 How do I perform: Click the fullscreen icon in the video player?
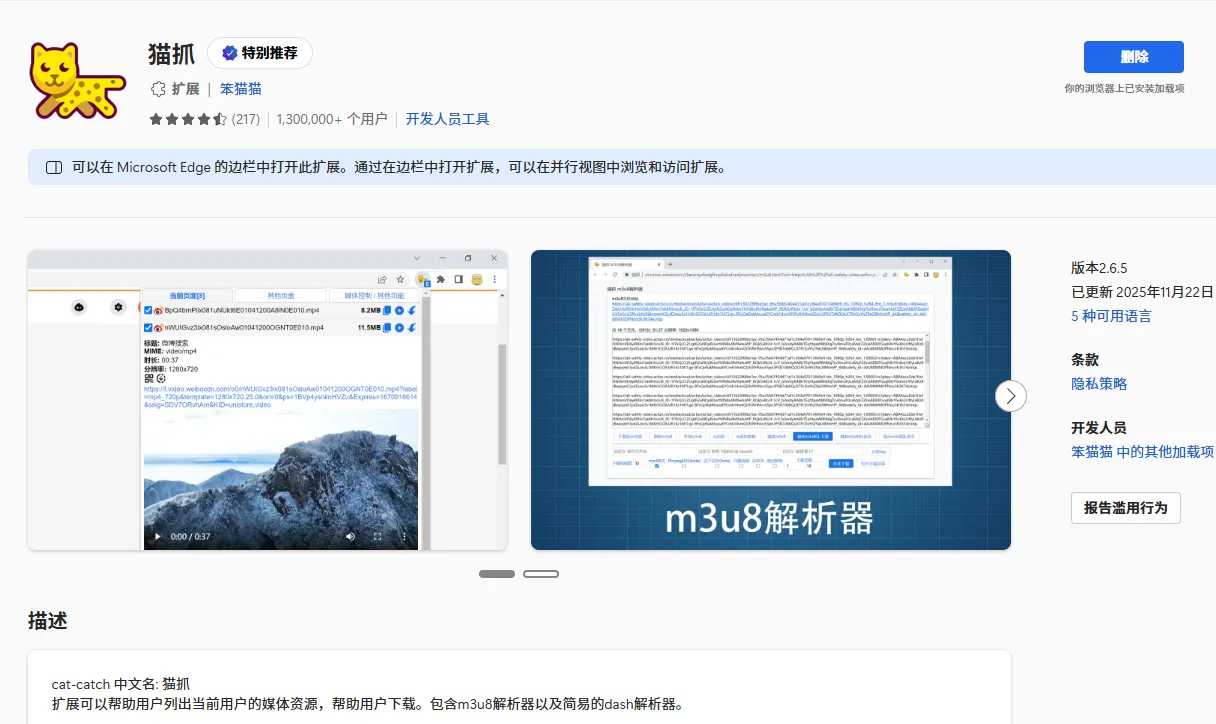(x=377, y=536)
